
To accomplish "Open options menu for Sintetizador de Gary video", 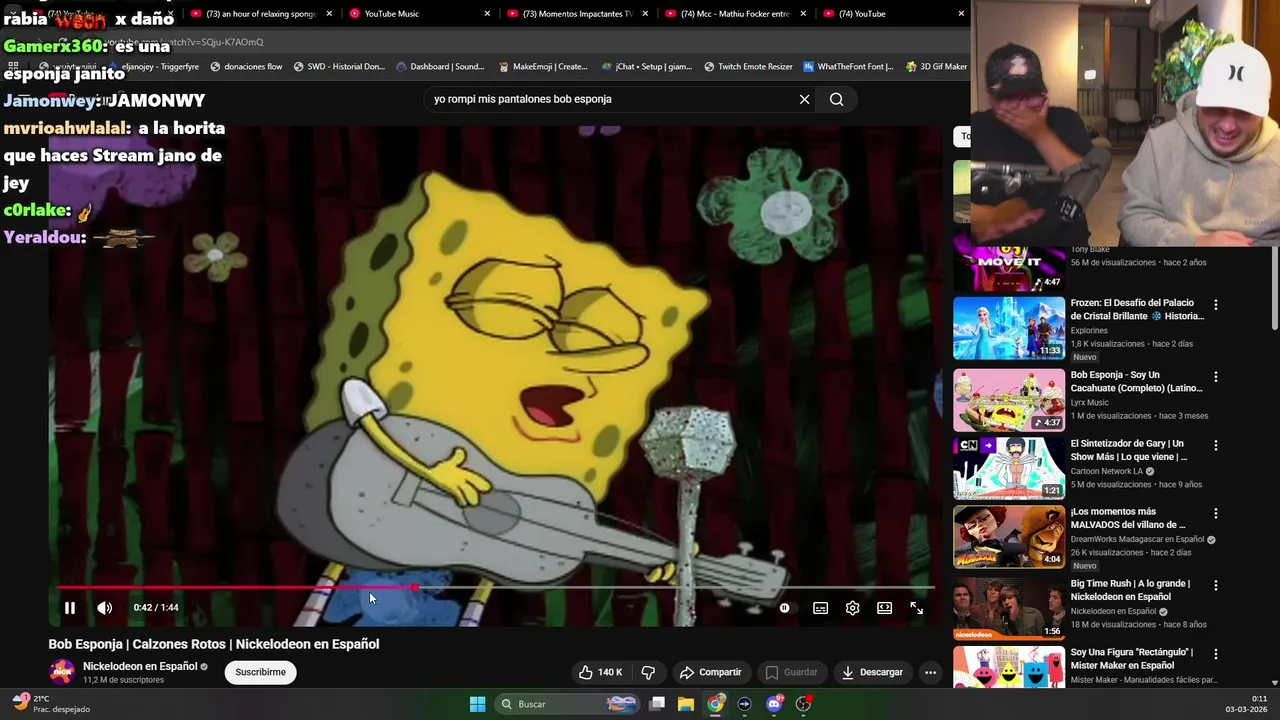I will point(1216,445).
